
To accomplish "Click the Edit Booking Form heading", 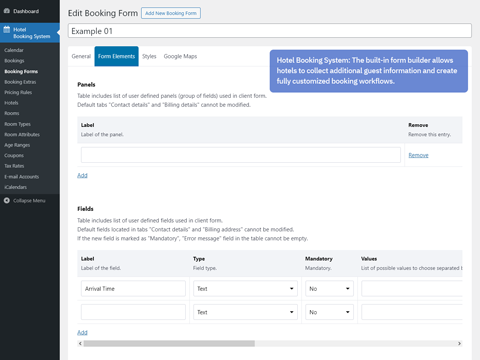I will coord(103,13).
